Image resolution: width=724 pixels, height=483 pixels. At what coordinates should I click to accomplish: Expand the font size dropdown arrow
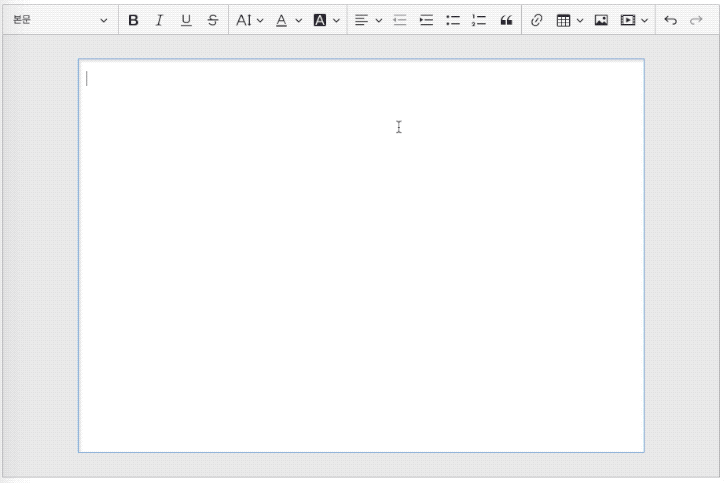pyautogui.click(x=260, y=20)
